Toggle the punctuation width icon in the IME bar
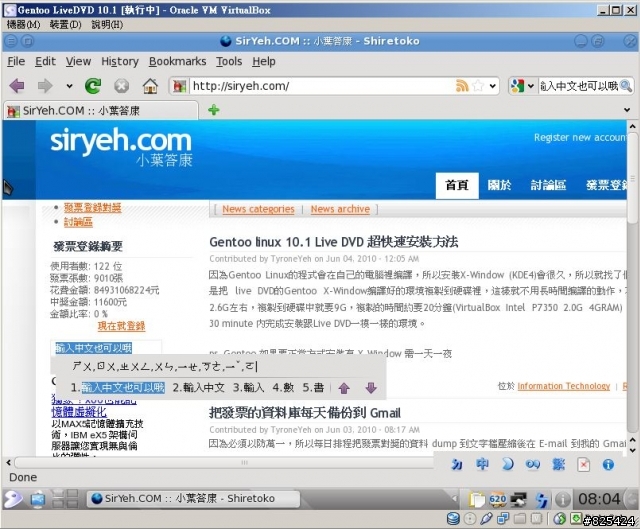Screen dimensions: 640x529 click(533, 465)
